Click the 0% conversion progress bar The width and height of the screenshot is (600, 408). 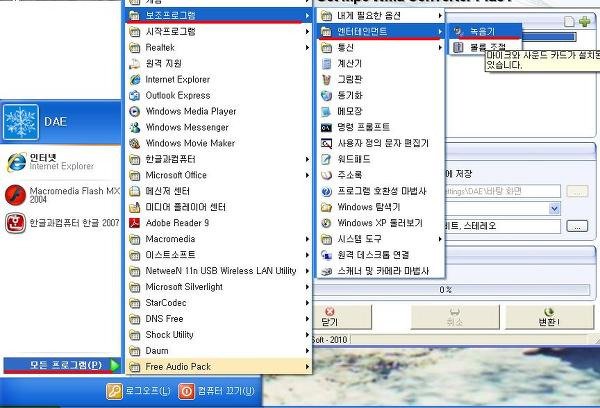[452, 290]
